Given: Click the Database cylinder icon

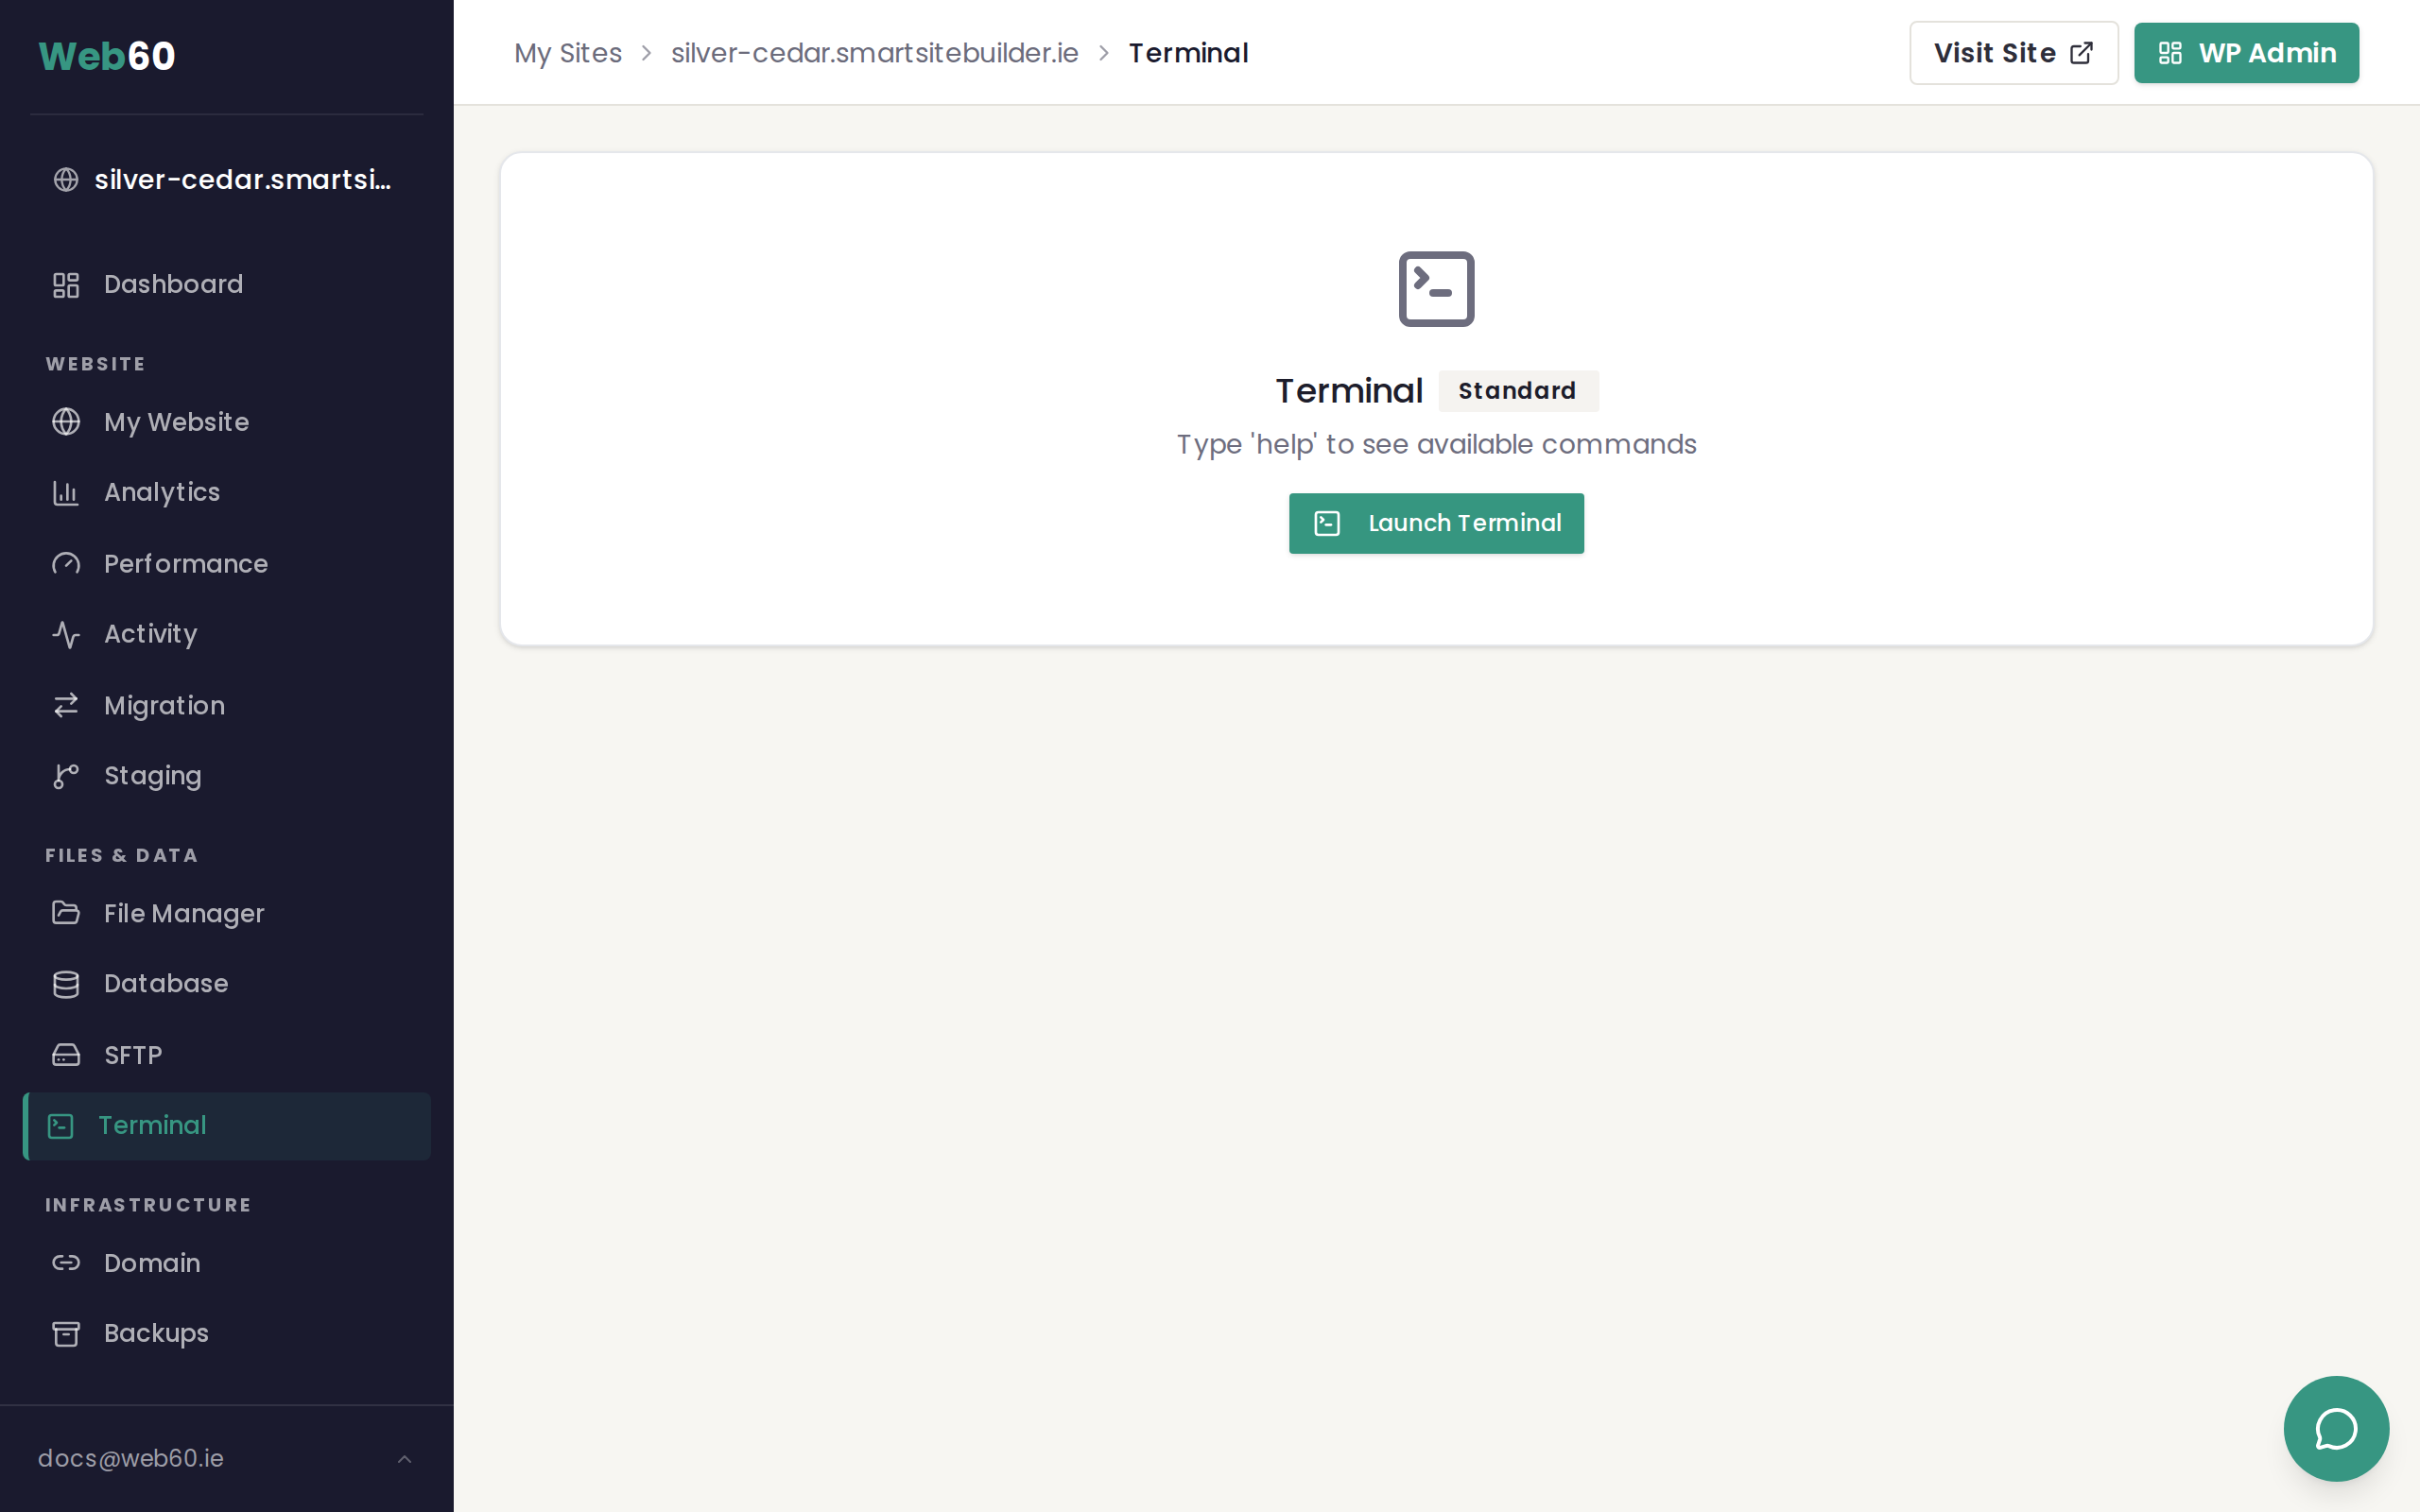Looking at the screenshot, I should [x=66, y=984].
